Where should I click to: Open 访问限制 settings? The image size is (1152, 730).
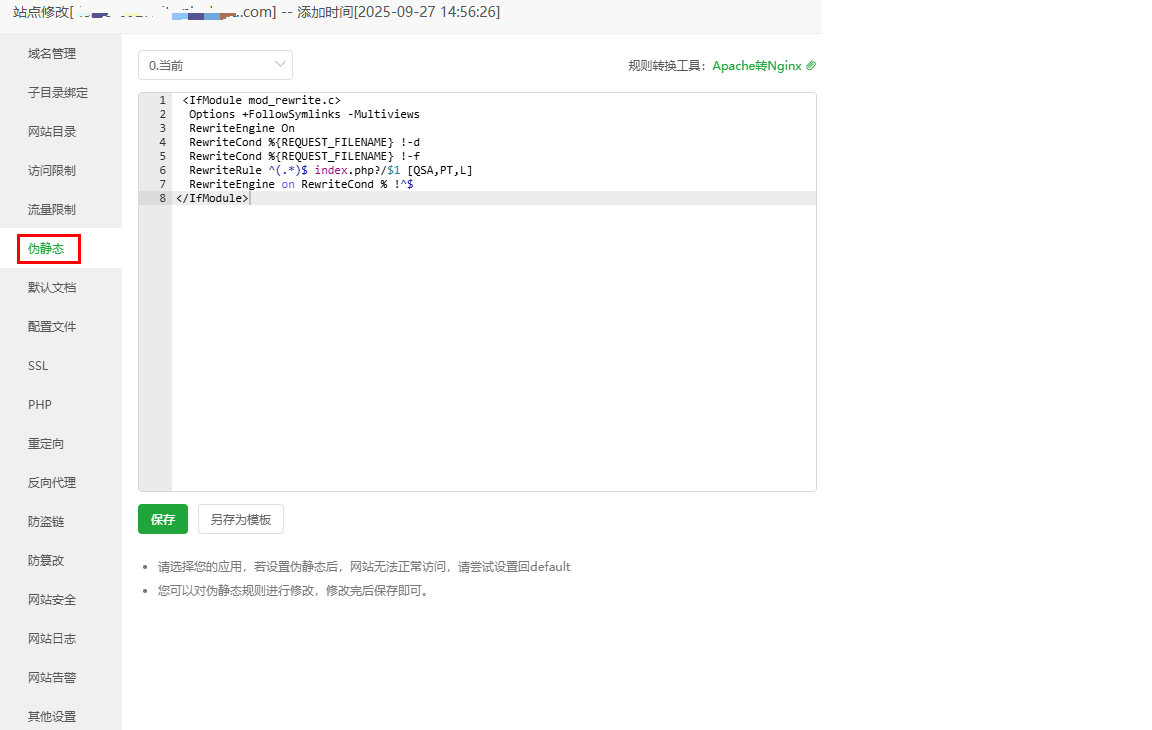pos(52,171)
